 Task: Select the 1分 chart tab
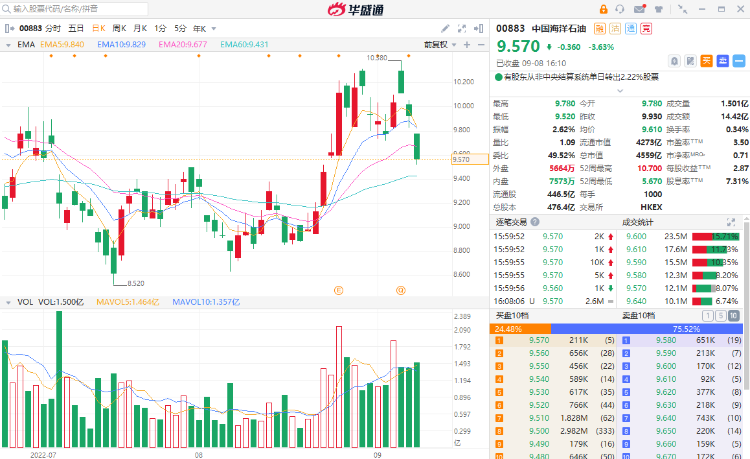point(160,29)
